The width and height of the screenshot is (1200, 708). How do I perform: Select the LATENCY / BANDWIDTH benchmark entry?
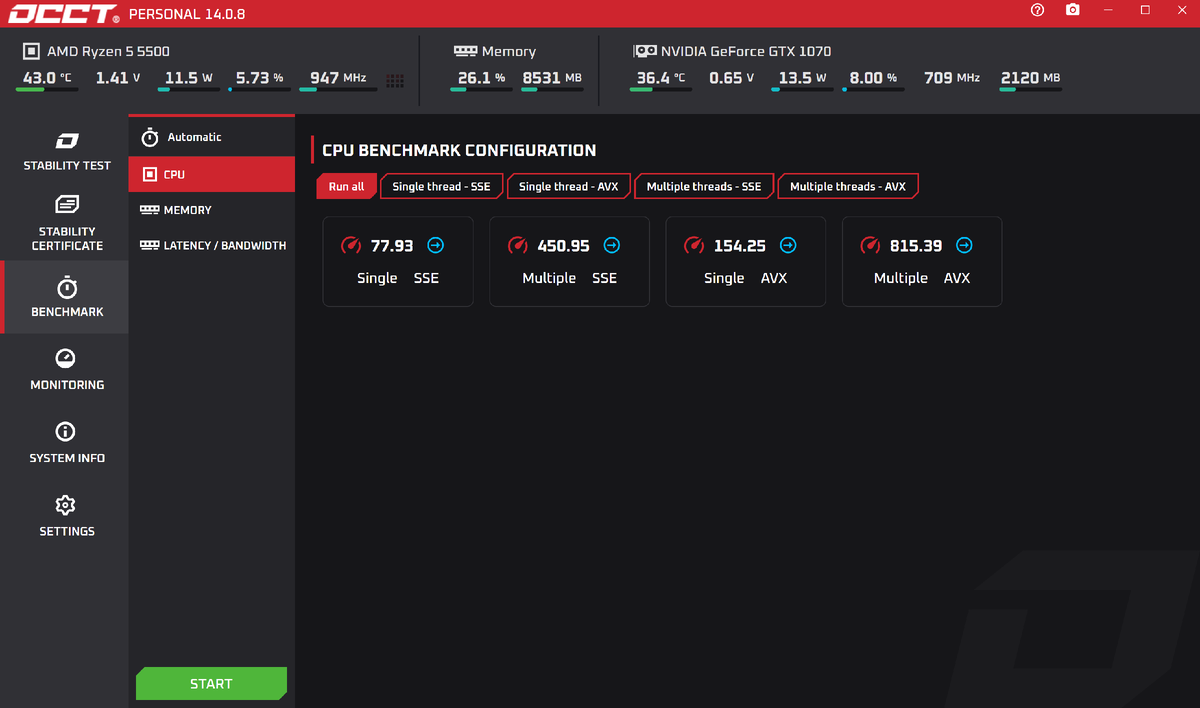coord(212,245)
